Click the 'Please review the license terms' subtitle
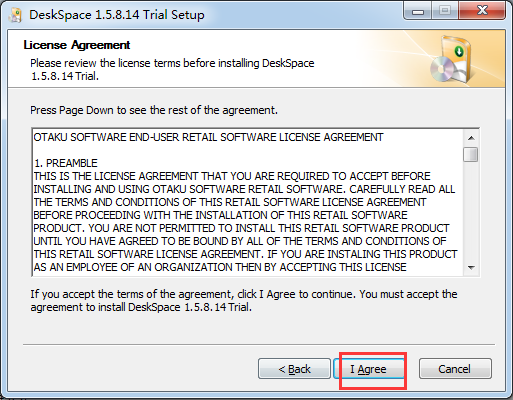 pos(172,70)
